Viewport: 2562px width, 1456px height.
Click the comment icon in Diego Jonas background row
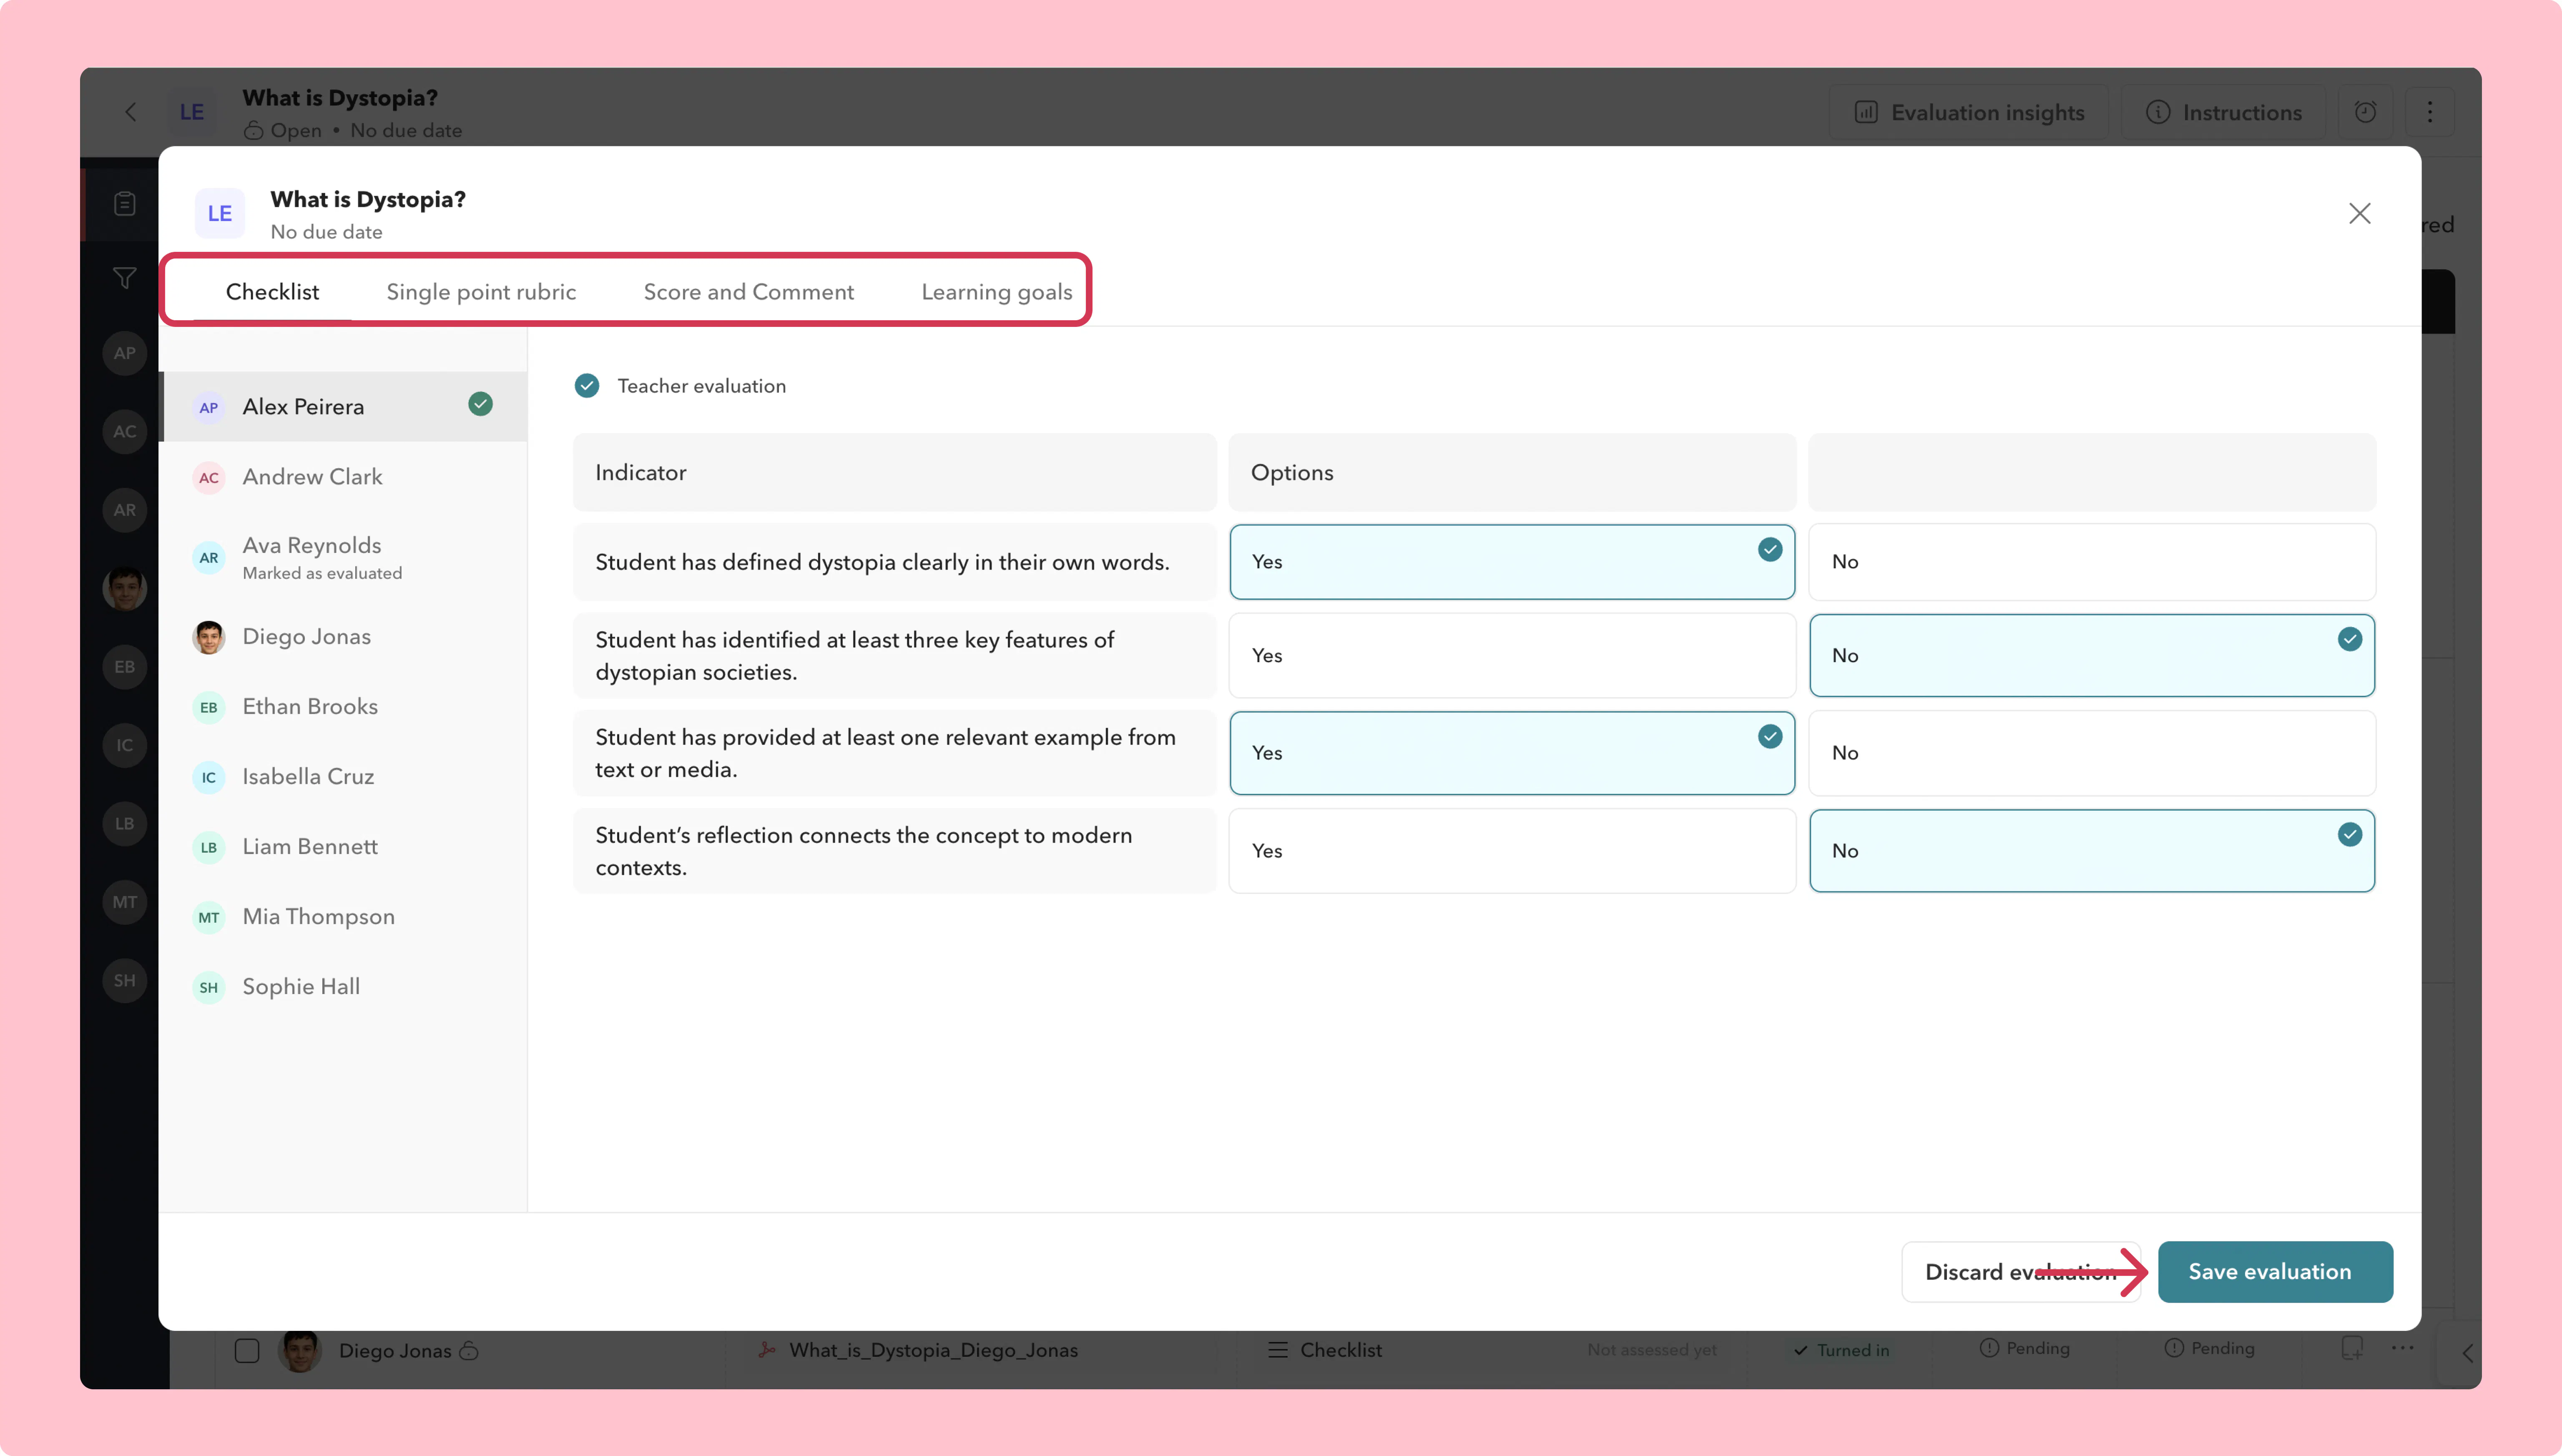point(2352,1348)
